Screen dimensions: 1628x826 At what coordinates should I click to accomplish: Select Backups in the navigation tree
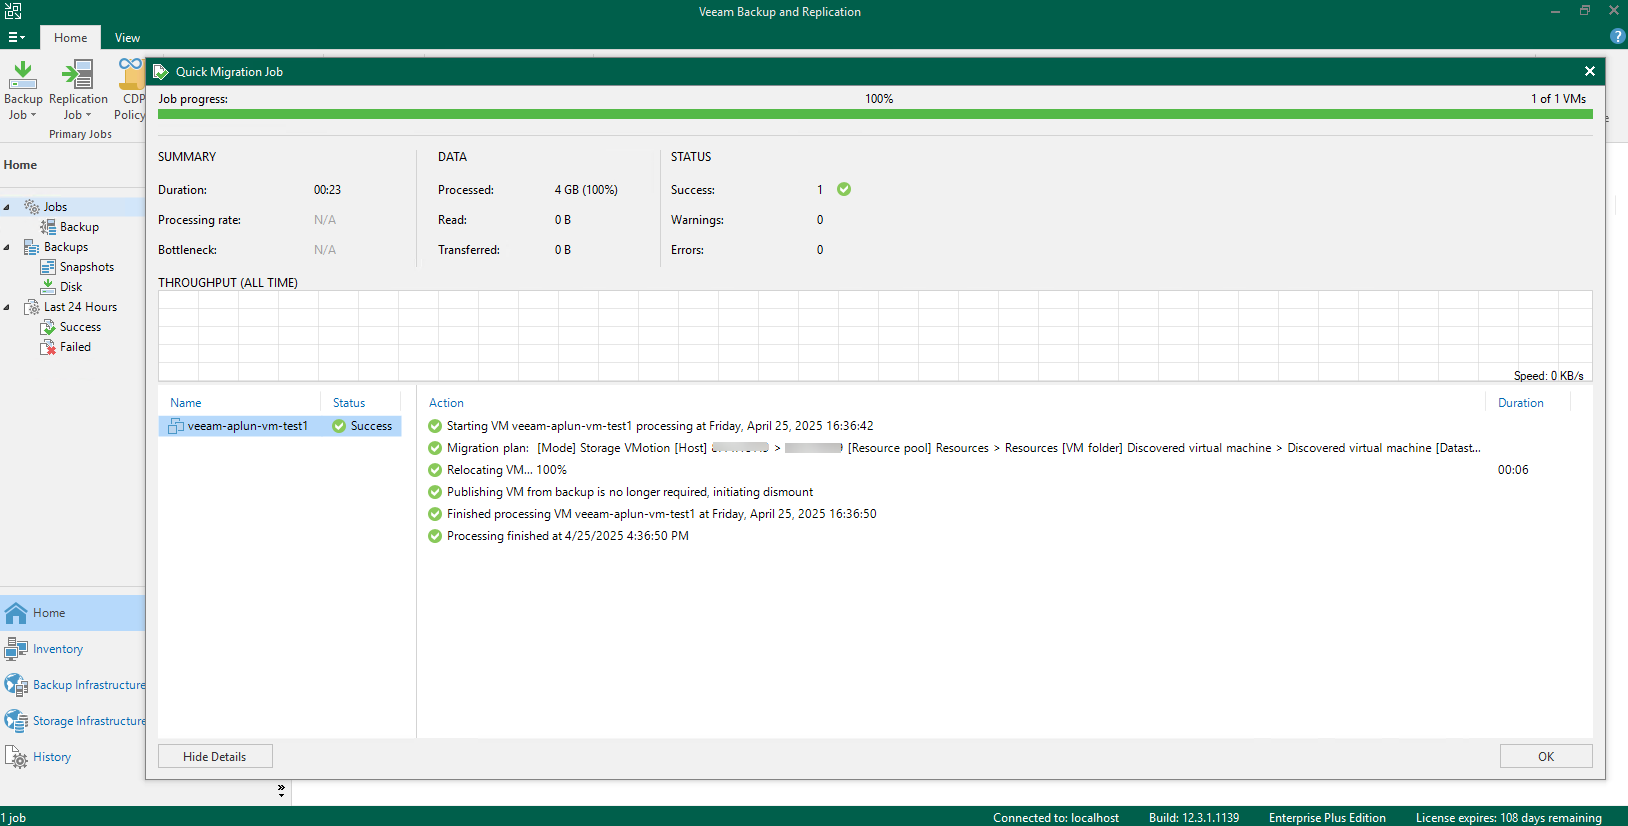tap(66, 247)
